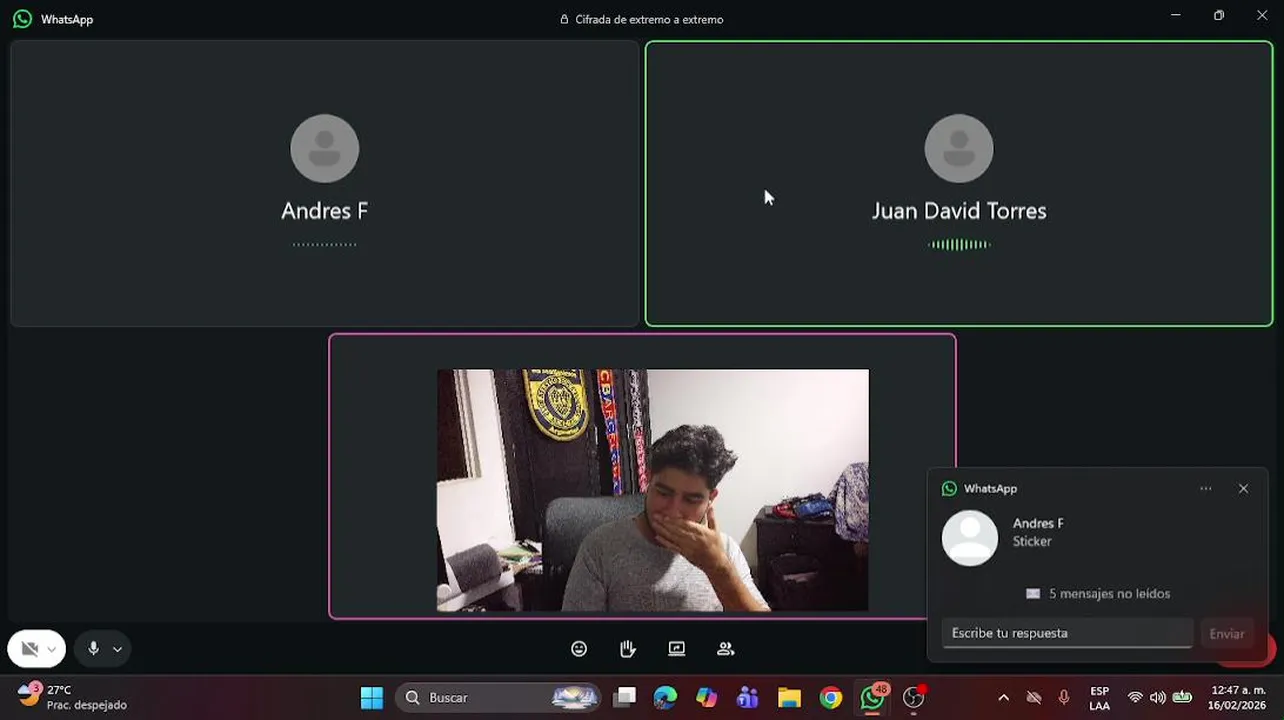Open camera options dropdown arrow
1284x720 pixels.
(x=52, y=649)
